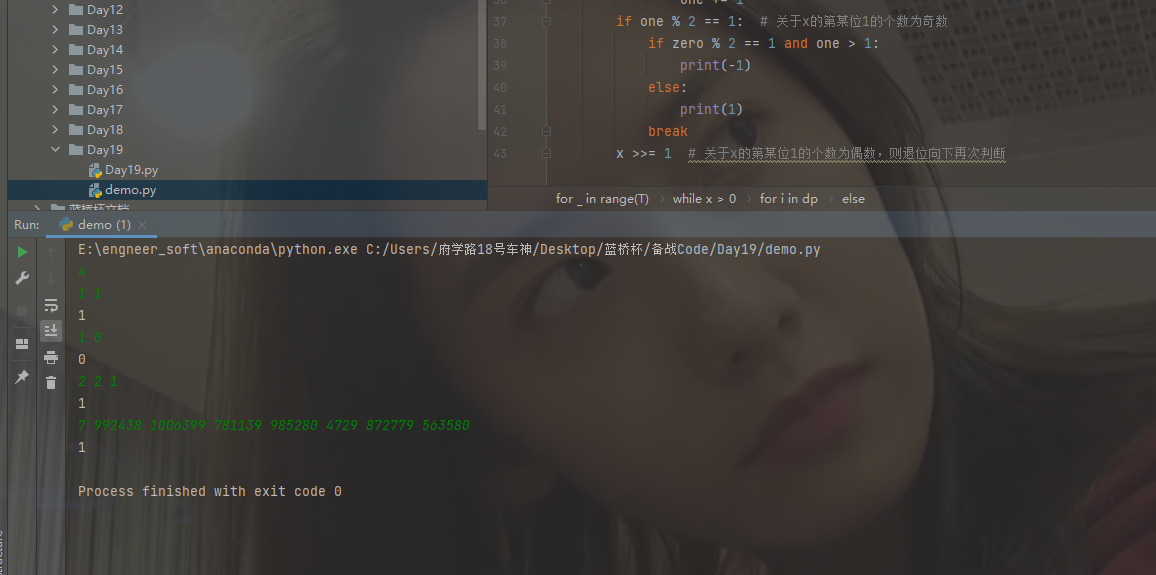Fold code block at line 37
This screenshot has width=1156, height=575.
coord(546,22)
